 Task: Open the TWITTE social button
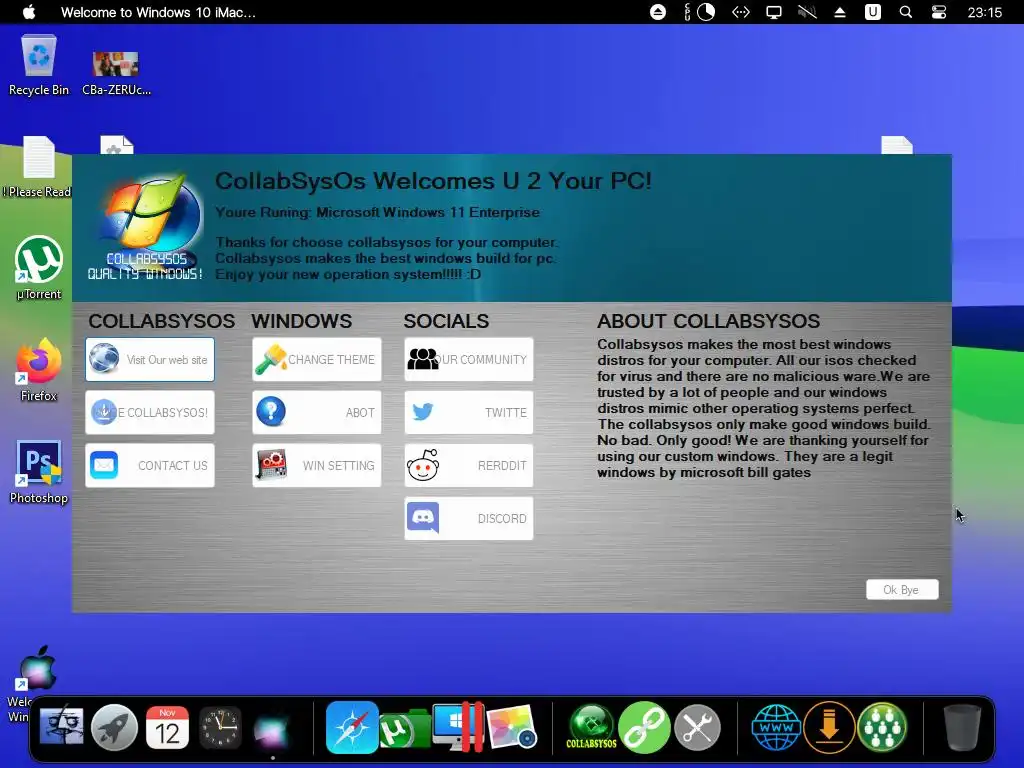click(469, 412)
